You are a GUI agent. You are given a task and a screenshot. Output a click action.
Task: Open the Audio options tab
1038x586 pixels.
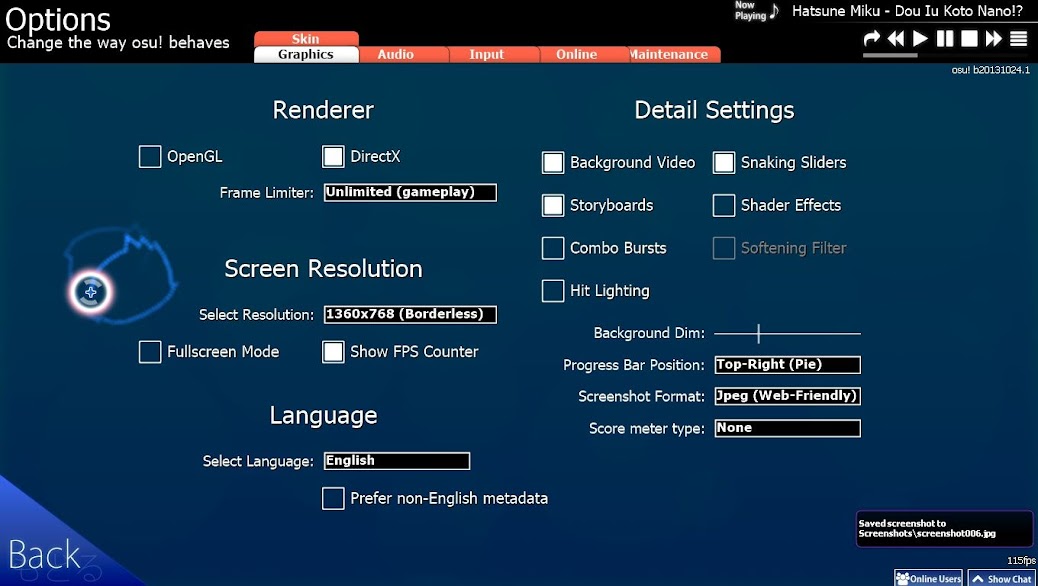[396, 54]
